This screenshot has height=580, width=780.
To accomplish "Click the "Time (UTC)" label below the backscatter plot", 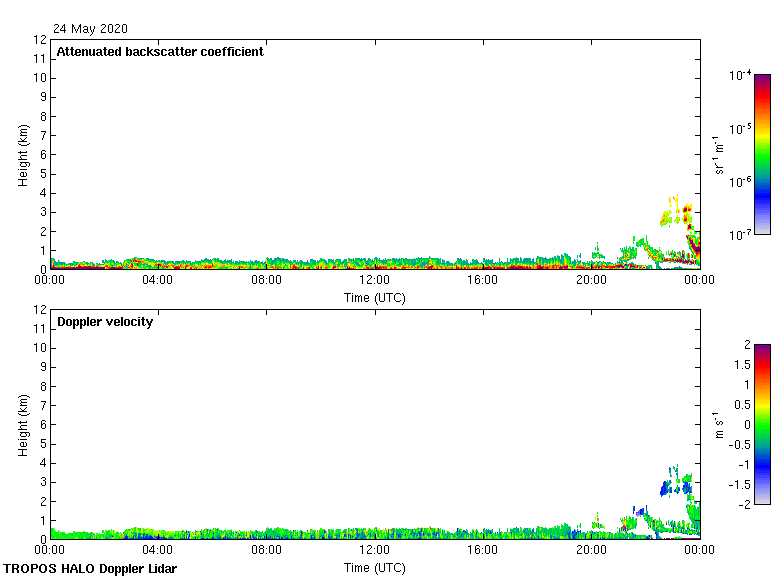I will (x=374, y=297).
